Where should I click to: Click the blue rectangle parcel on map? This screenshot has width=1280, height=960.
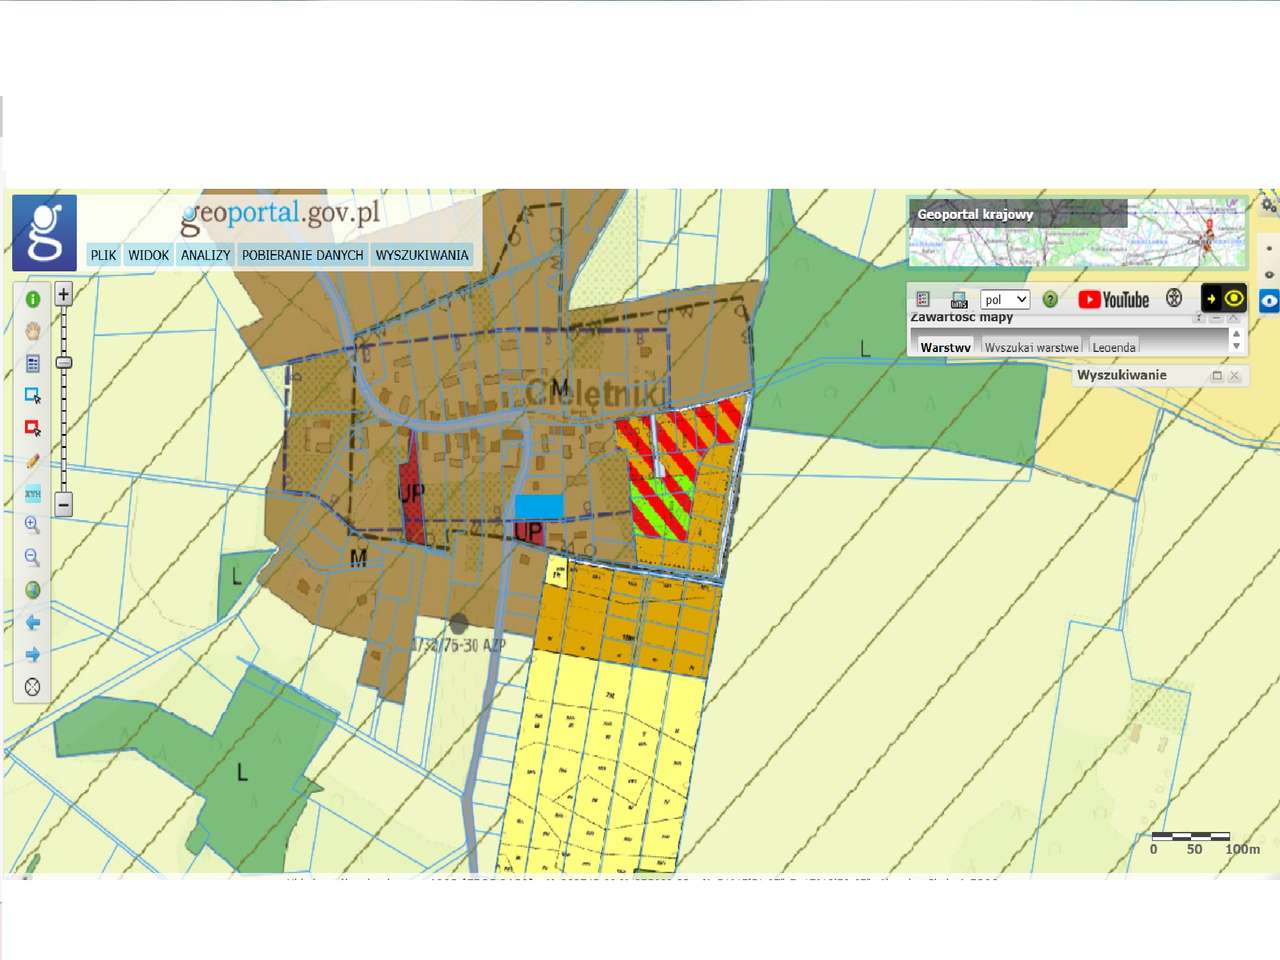tap(539, 507)
